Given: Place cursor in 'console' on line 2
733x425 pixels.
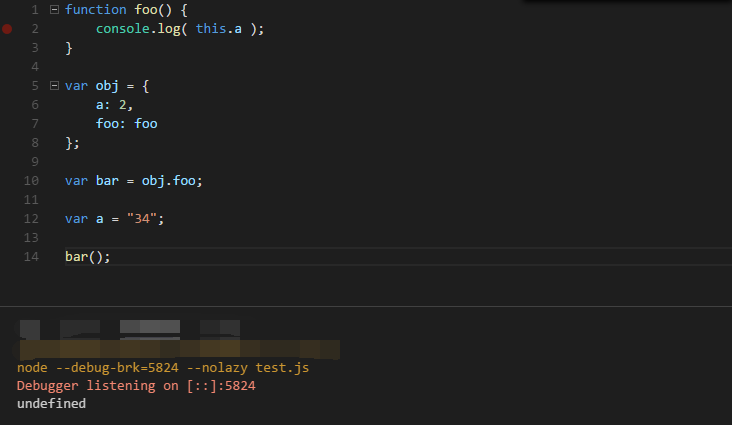Looking at the screenshot, I should (122, 29).
